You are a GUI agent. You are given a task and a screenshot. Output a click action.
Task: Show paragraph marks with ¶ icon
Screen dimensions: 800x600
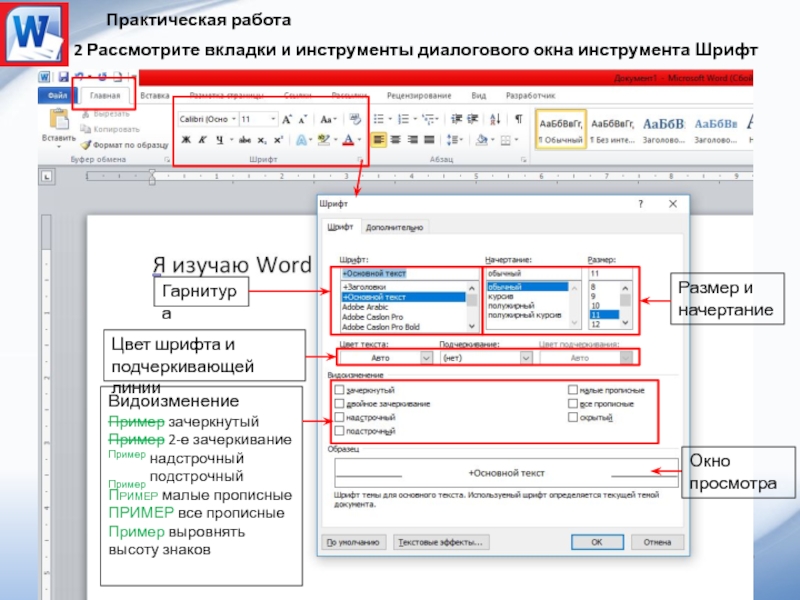[x=518, y=118]
